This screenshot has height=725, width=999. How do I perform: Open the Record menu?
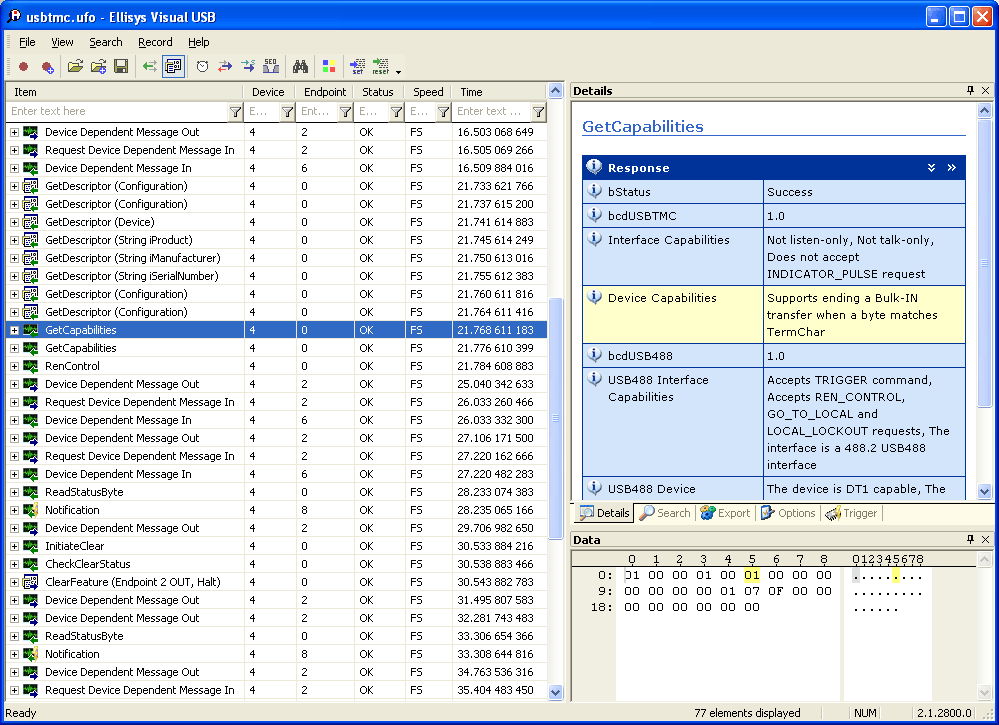tap(155, 42)
